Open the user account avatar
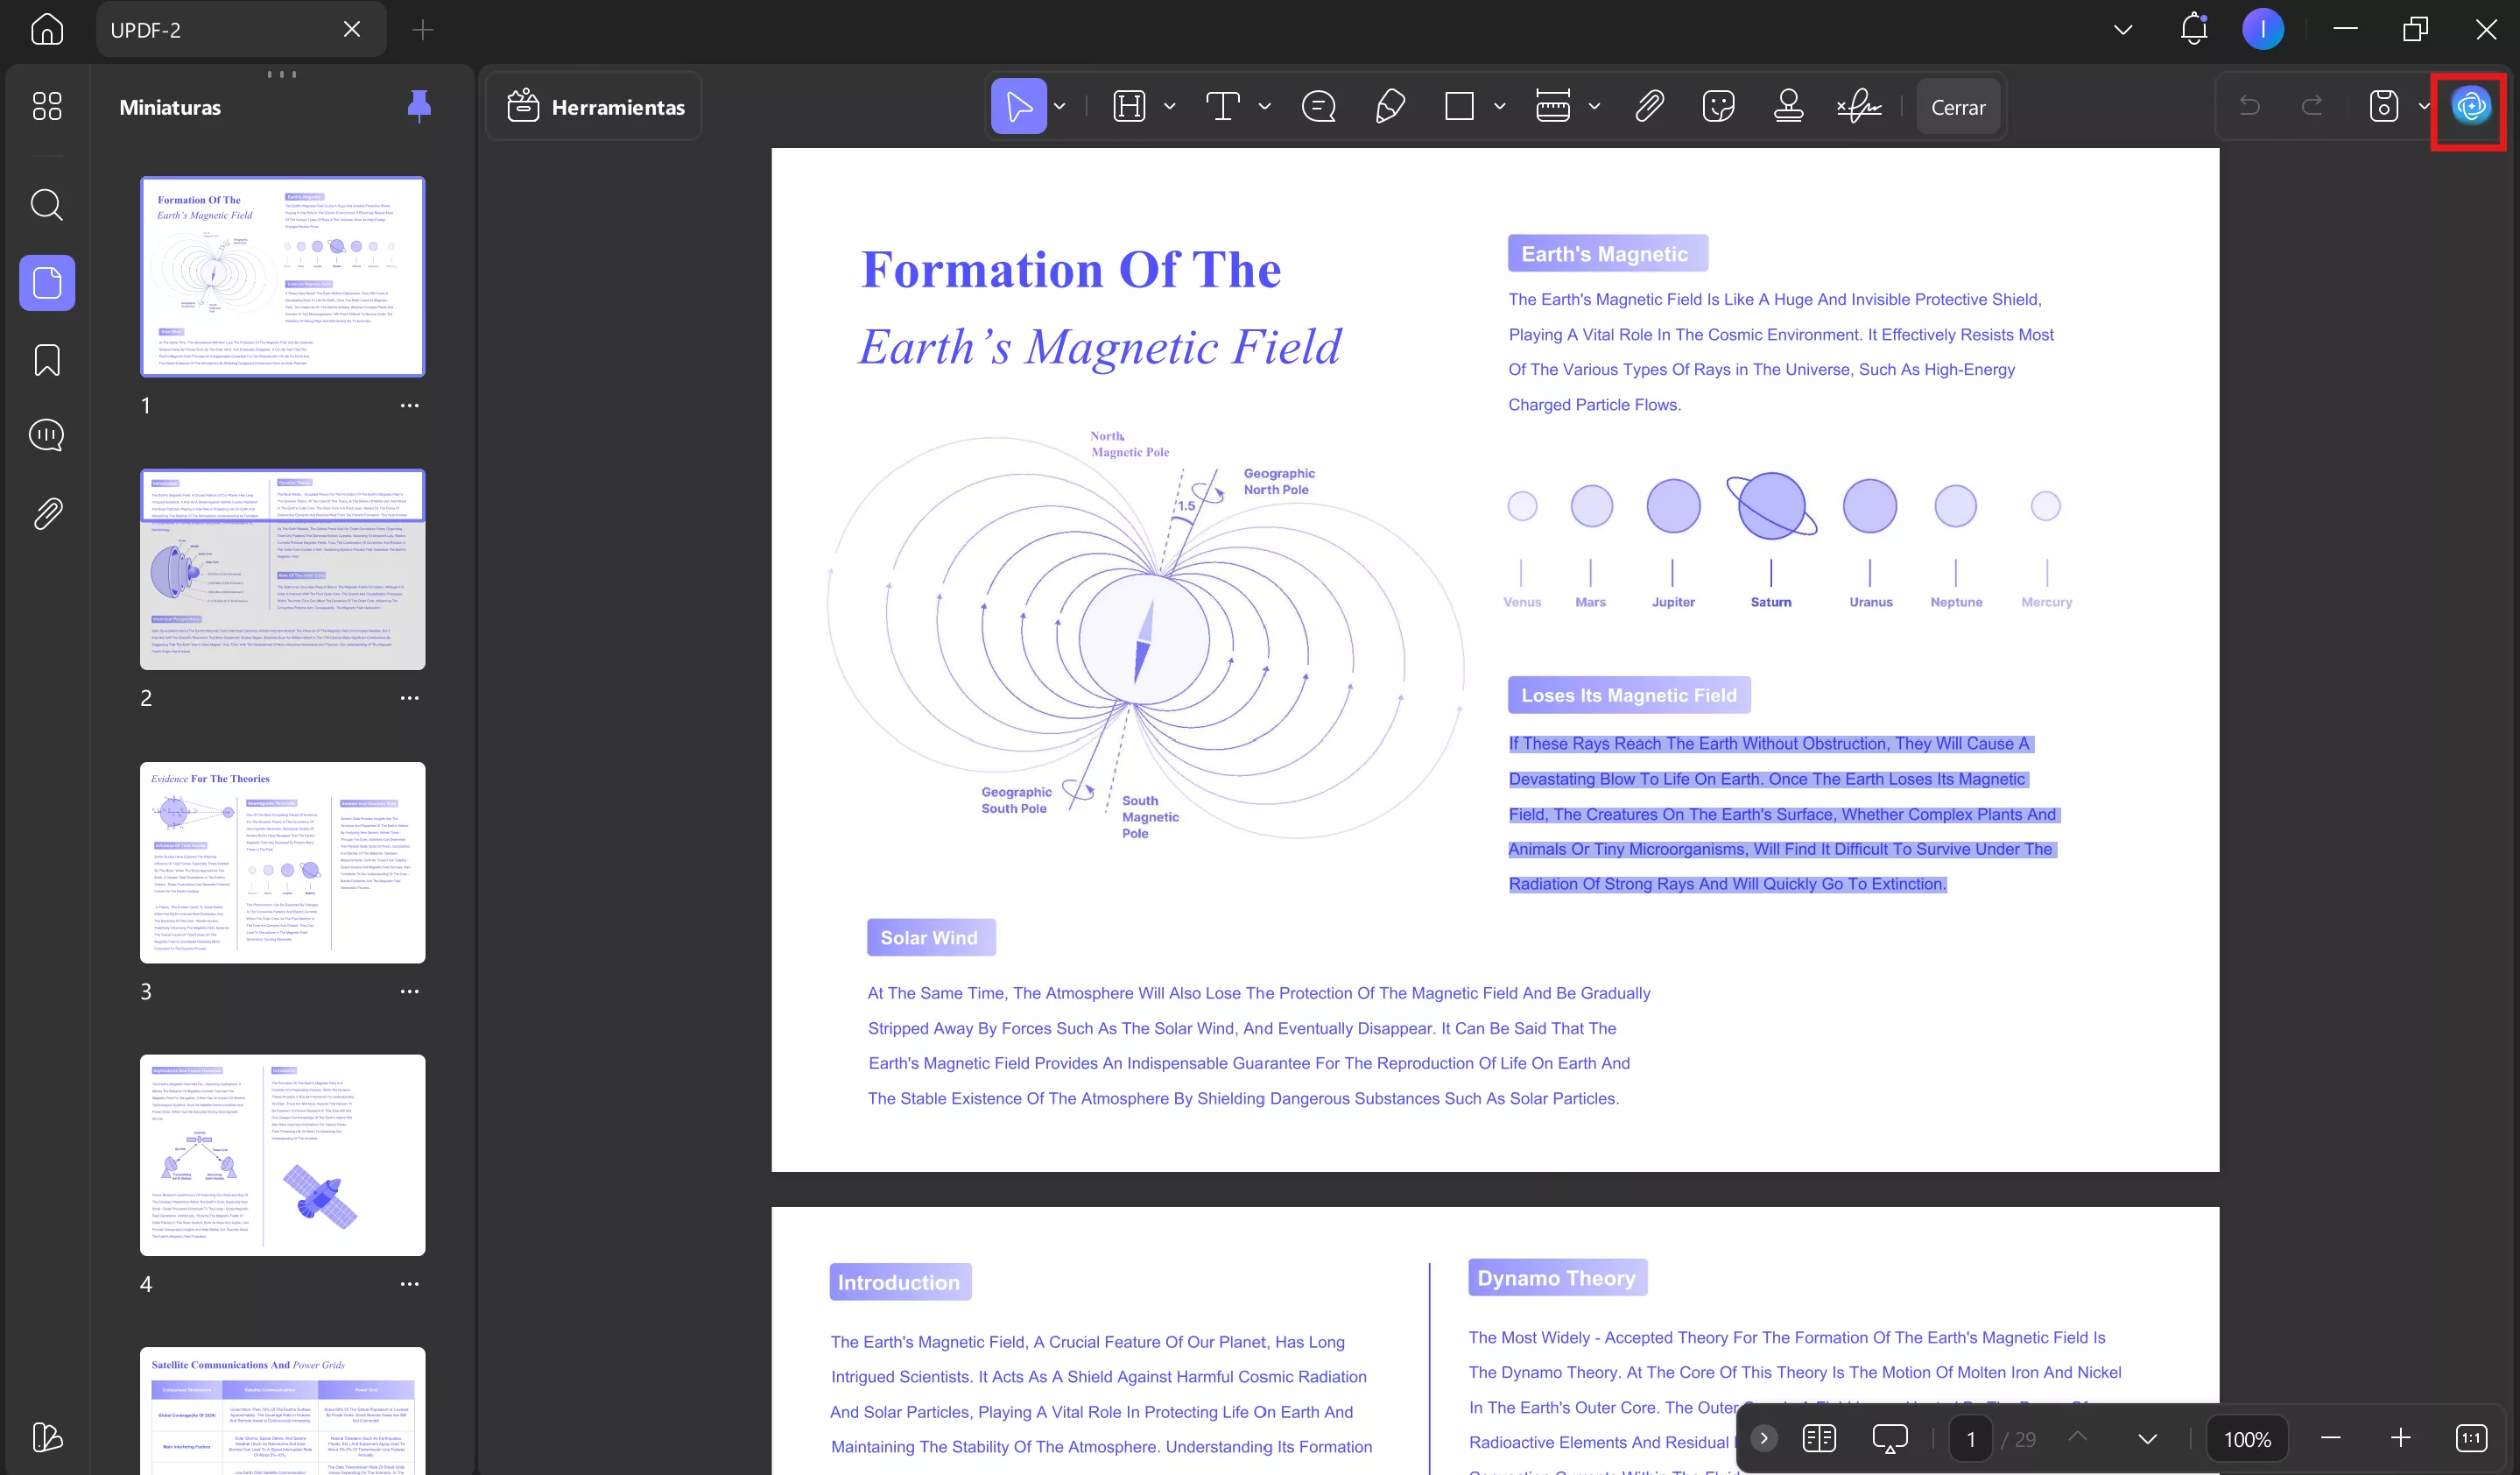 tap(2262, 29)
